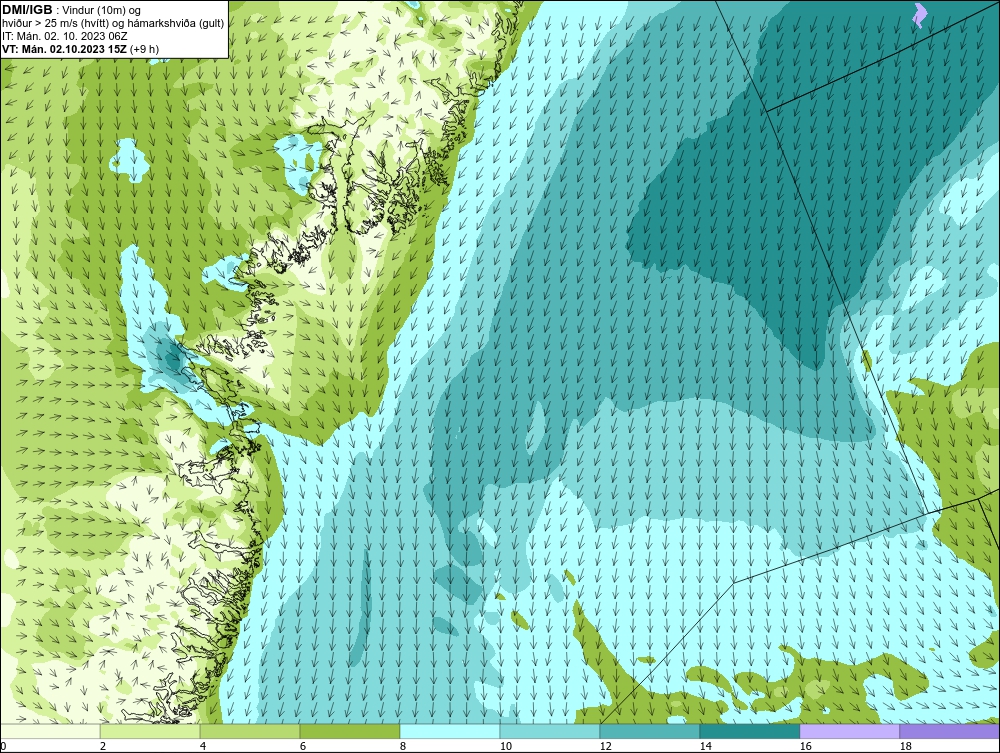Click the 0–2 m/s pale legend swatch
Image resolution: width=1000 pixels, height=753 pixels.
(x=50, y=731)
